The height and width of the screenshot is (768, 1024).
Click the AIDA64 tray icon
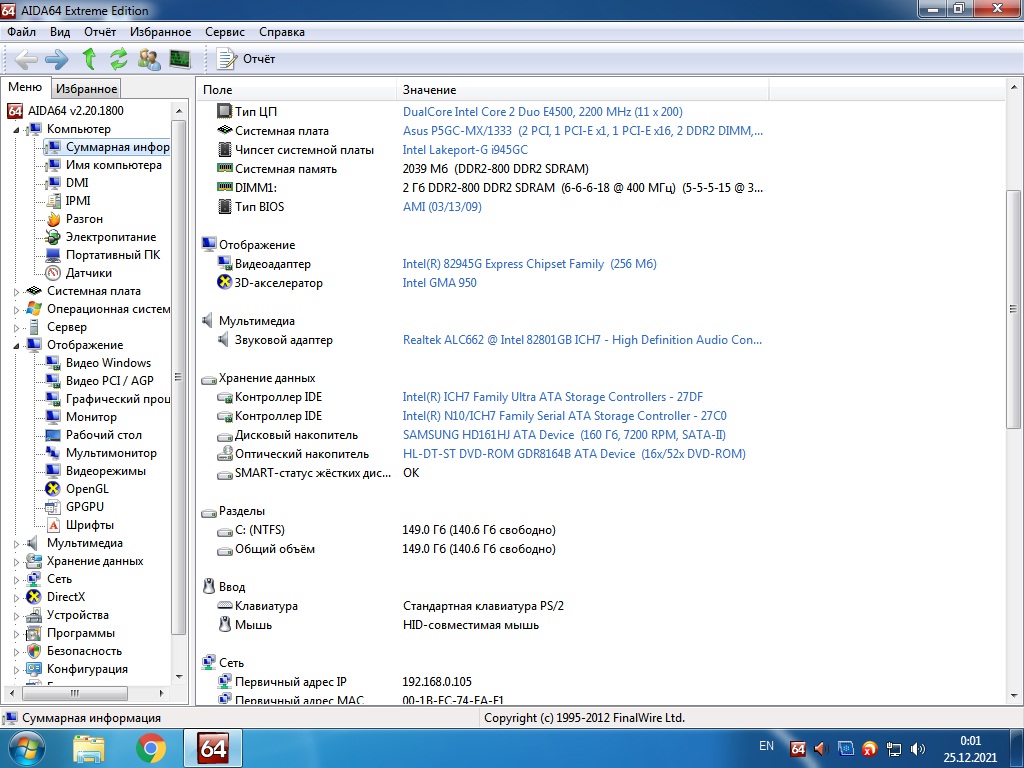click(x=798, y=747)
